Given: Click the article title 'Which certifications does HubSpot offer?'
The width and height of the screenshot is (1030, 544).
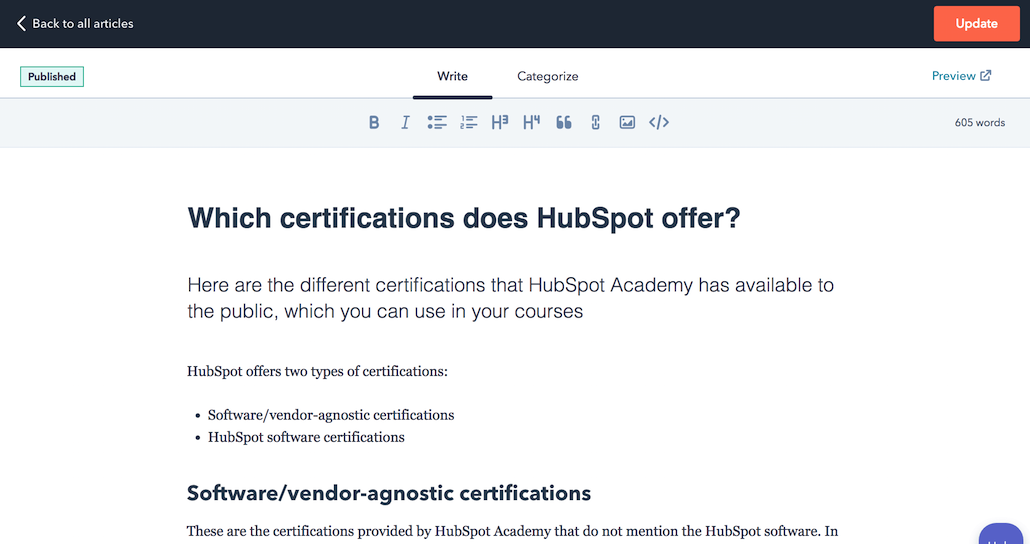Looking at the screenshot, I should 464,217.
